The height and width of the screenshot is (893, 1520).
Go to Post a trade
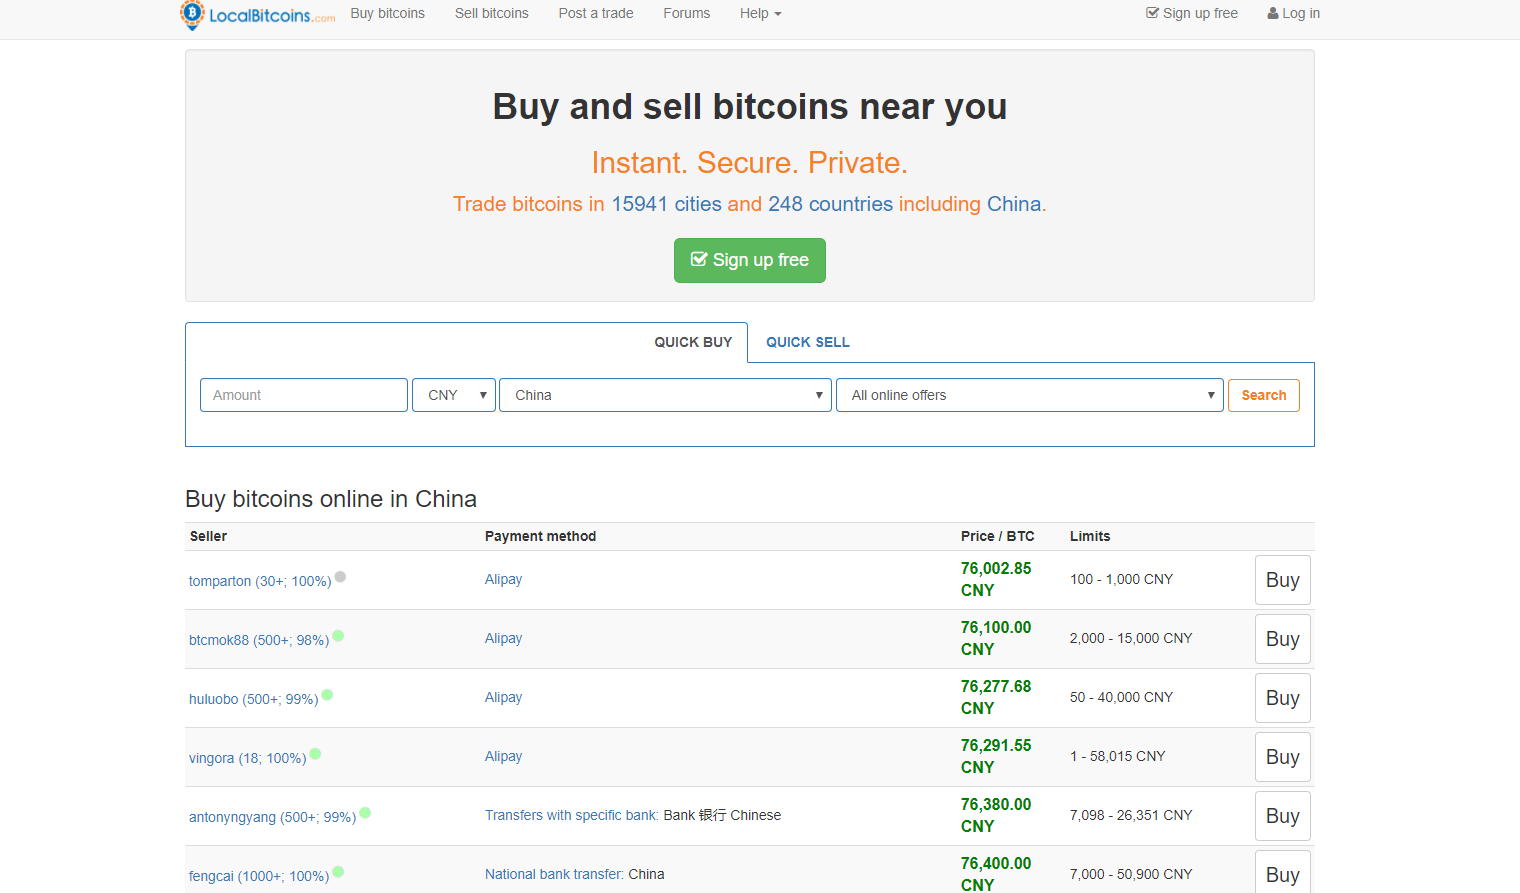tap(596, 14)
